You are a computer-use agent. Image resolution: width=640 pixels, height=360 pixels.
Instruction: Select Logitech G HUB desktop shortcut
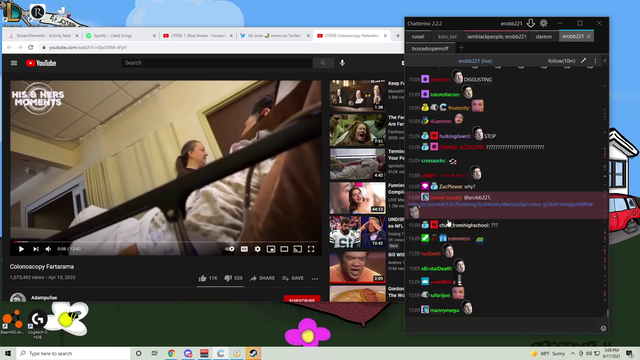coord(38,323)
